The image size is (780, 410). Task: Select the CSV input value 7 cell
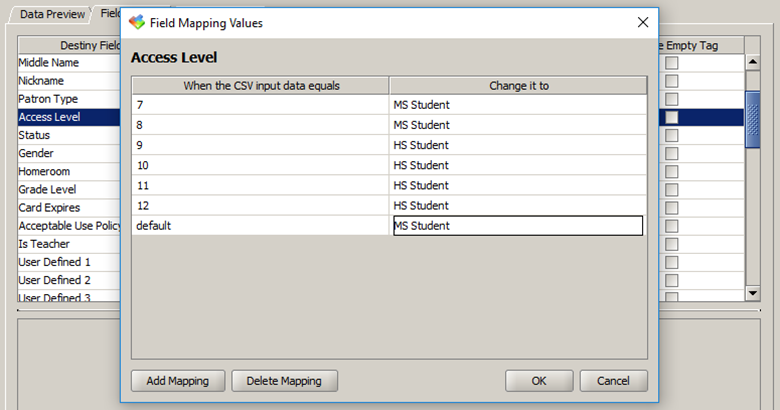pos(260,104)
